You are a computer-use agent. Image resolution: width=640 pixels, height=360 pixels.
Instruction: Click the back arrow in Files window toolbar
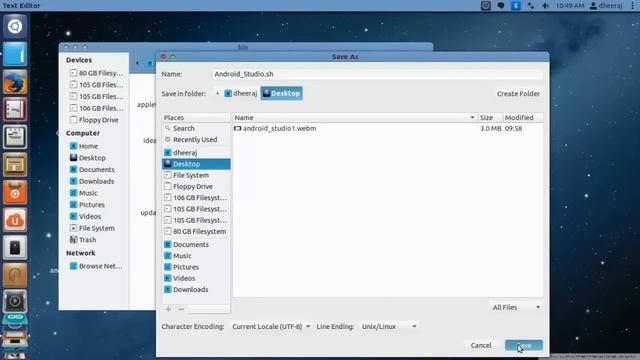pyautogui.click(x=138, y=63)
